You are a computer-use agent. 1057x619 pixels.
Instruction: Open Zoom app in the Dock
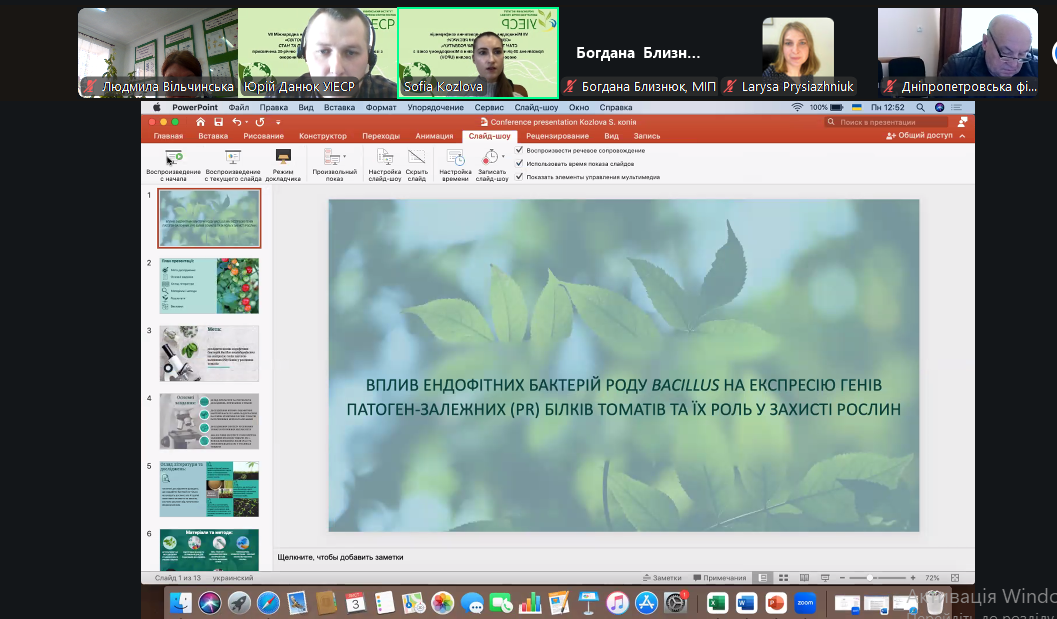tap(805, 603)
